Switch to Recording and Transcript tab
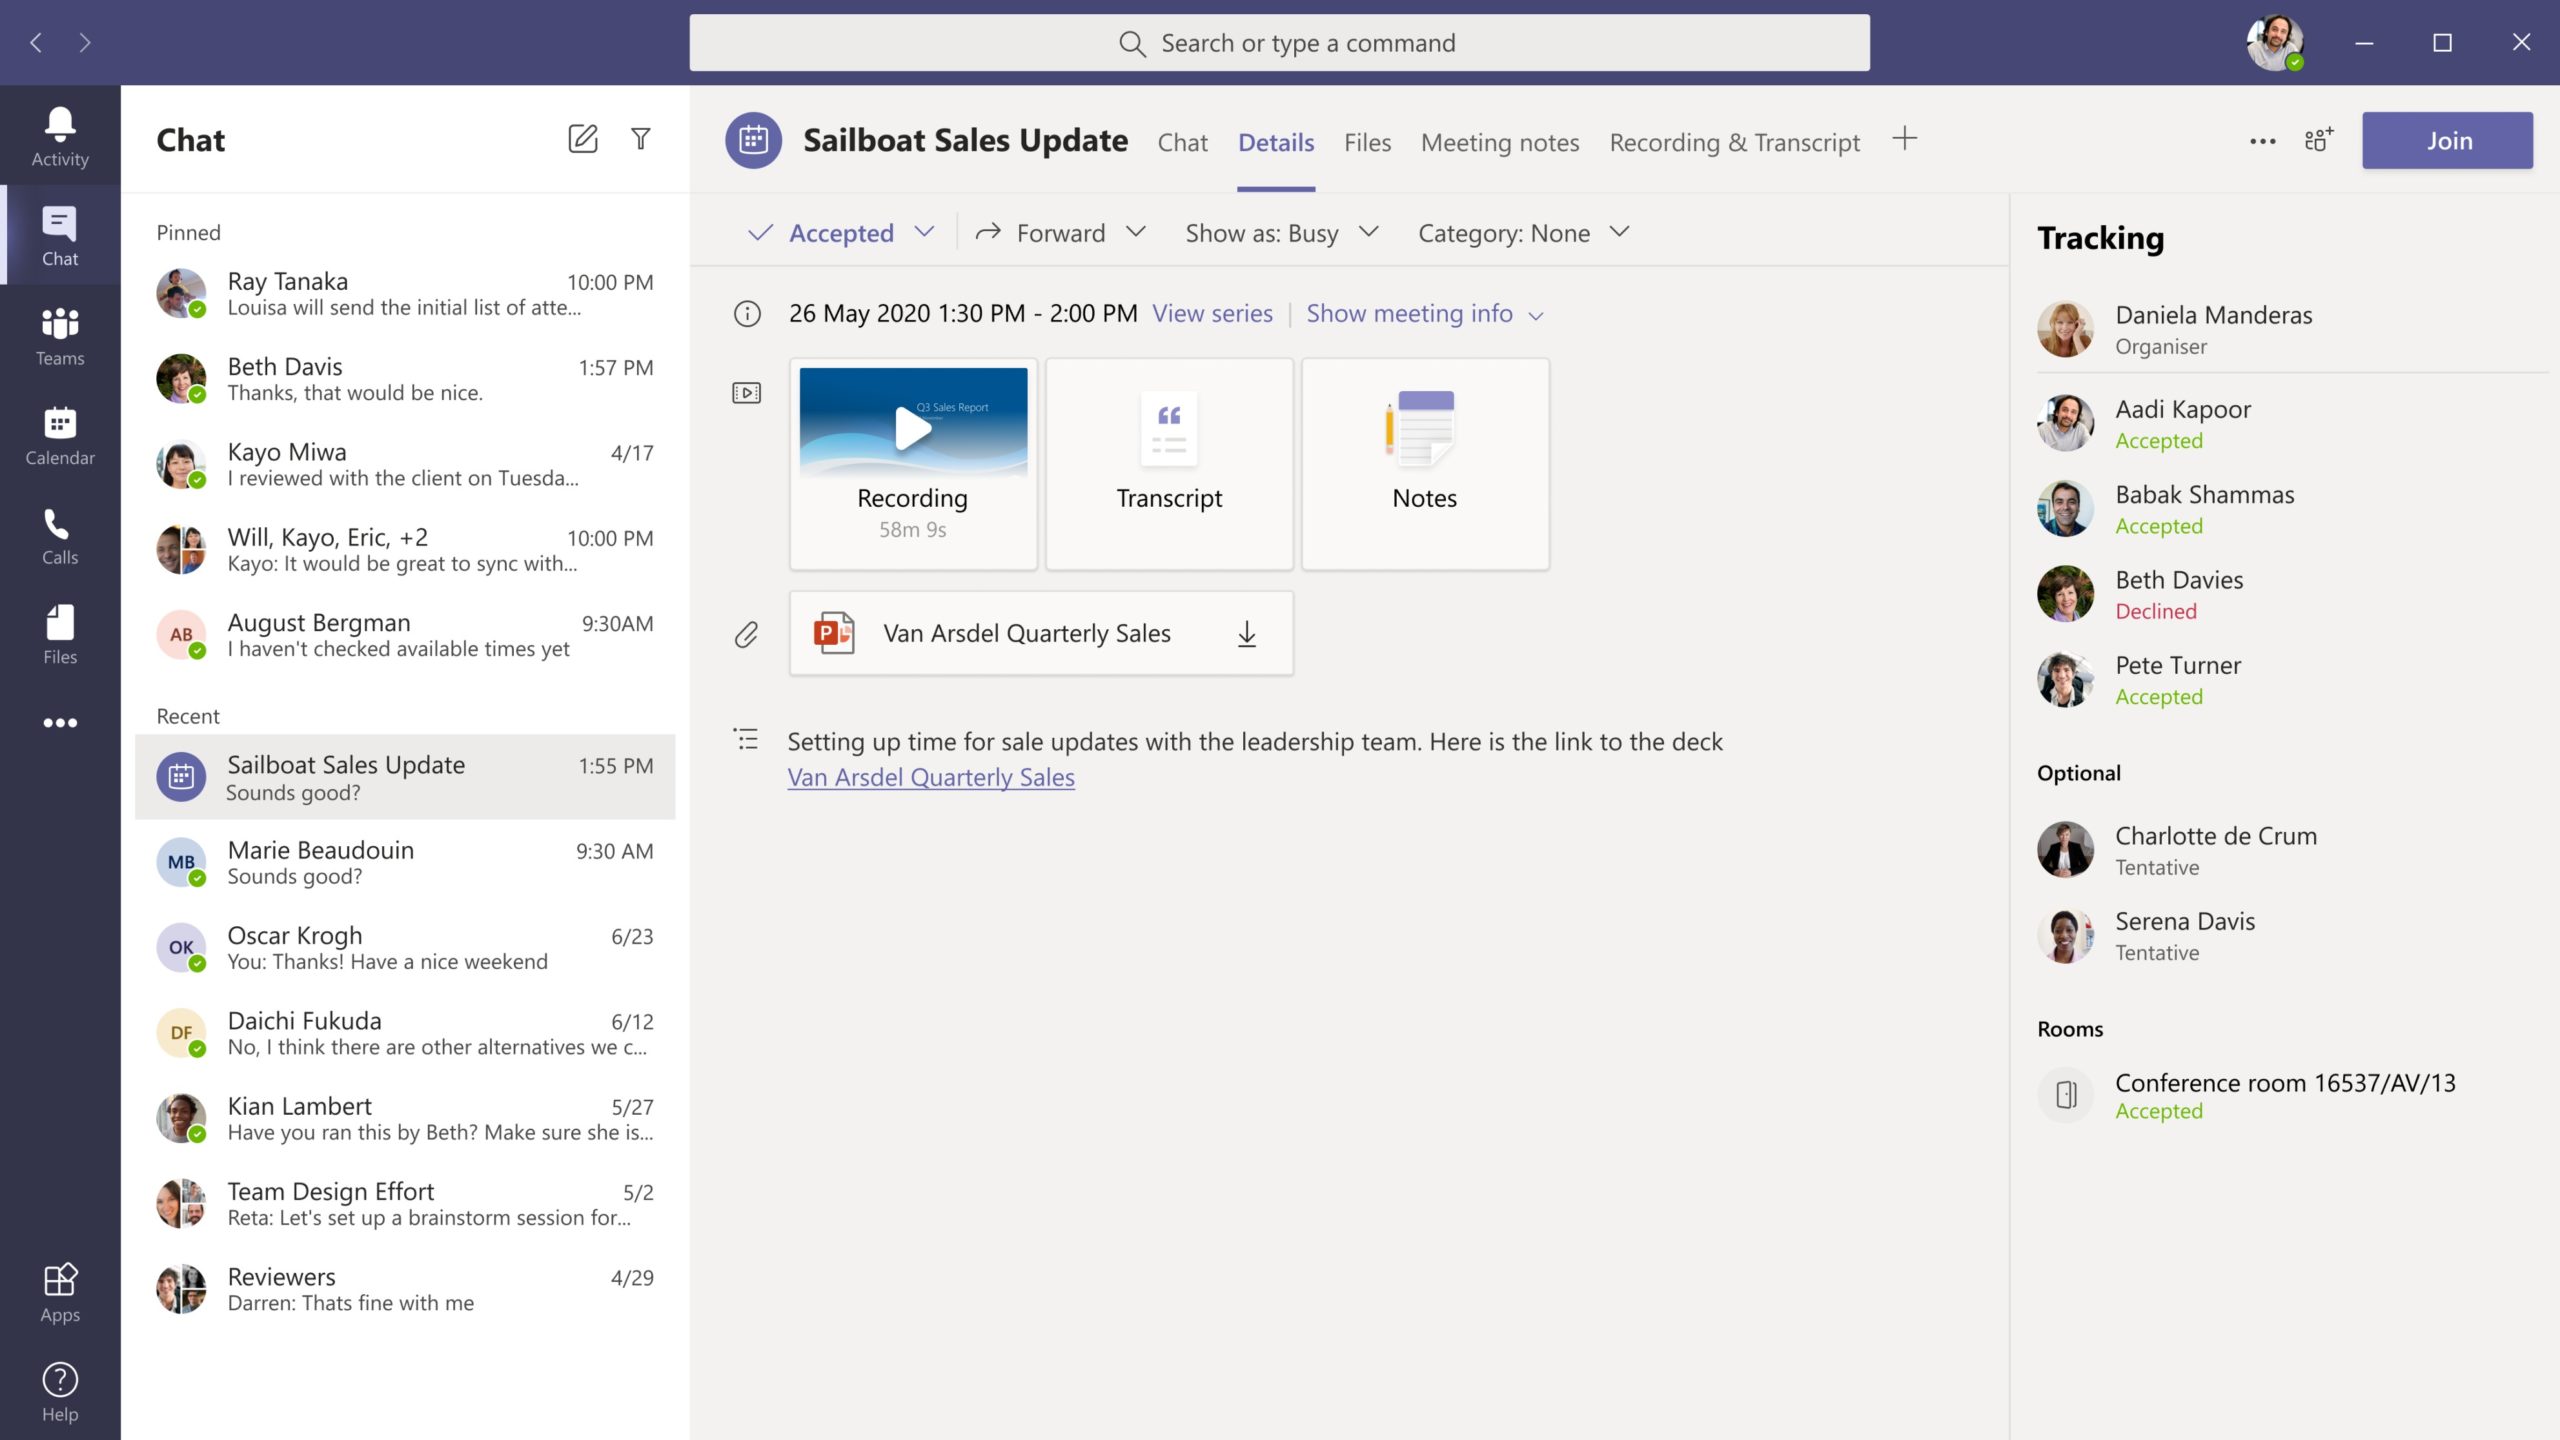Viewport: 2560px width, 1440px height. (x=1734, y=141)
